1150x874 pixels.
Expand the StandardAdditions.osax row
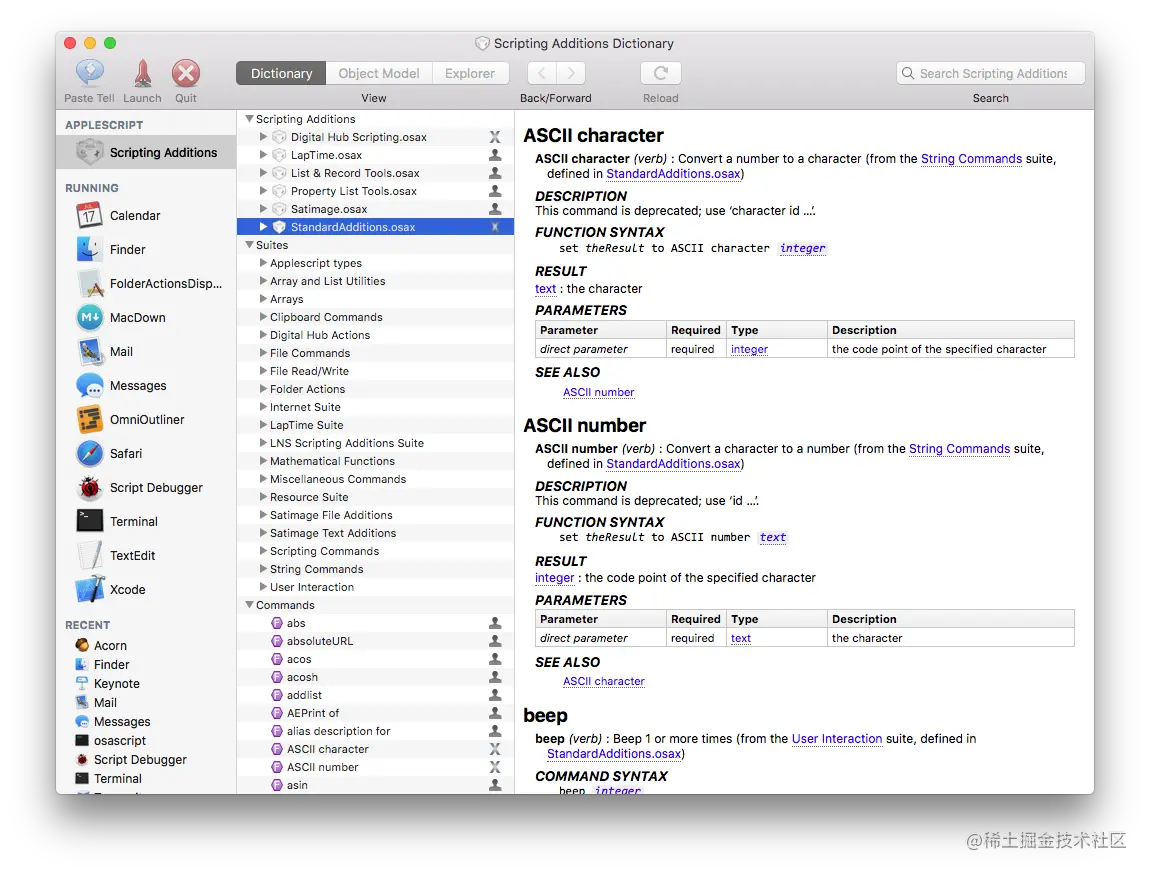click(x=263, y=227)
